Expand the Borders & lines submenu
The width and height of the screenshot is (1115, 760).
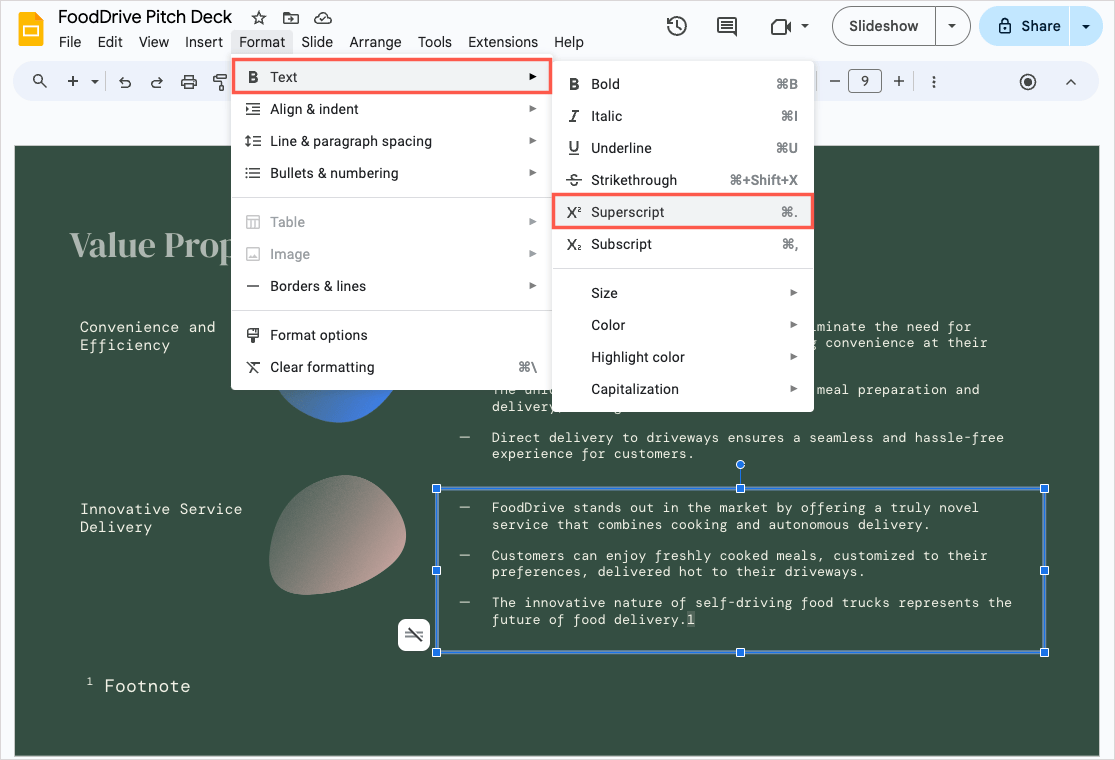(391, 286)
